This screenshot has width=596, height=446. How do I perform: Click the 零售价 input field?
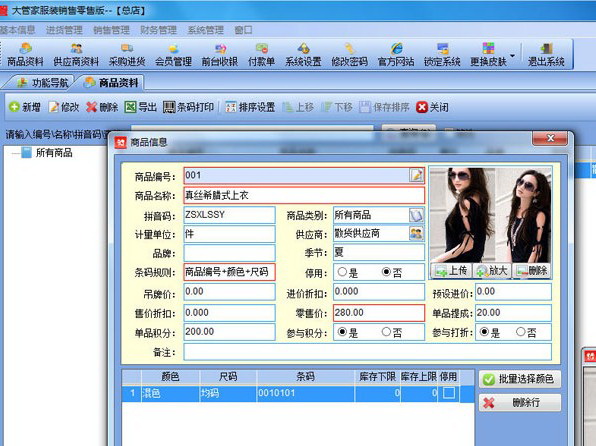379,313
